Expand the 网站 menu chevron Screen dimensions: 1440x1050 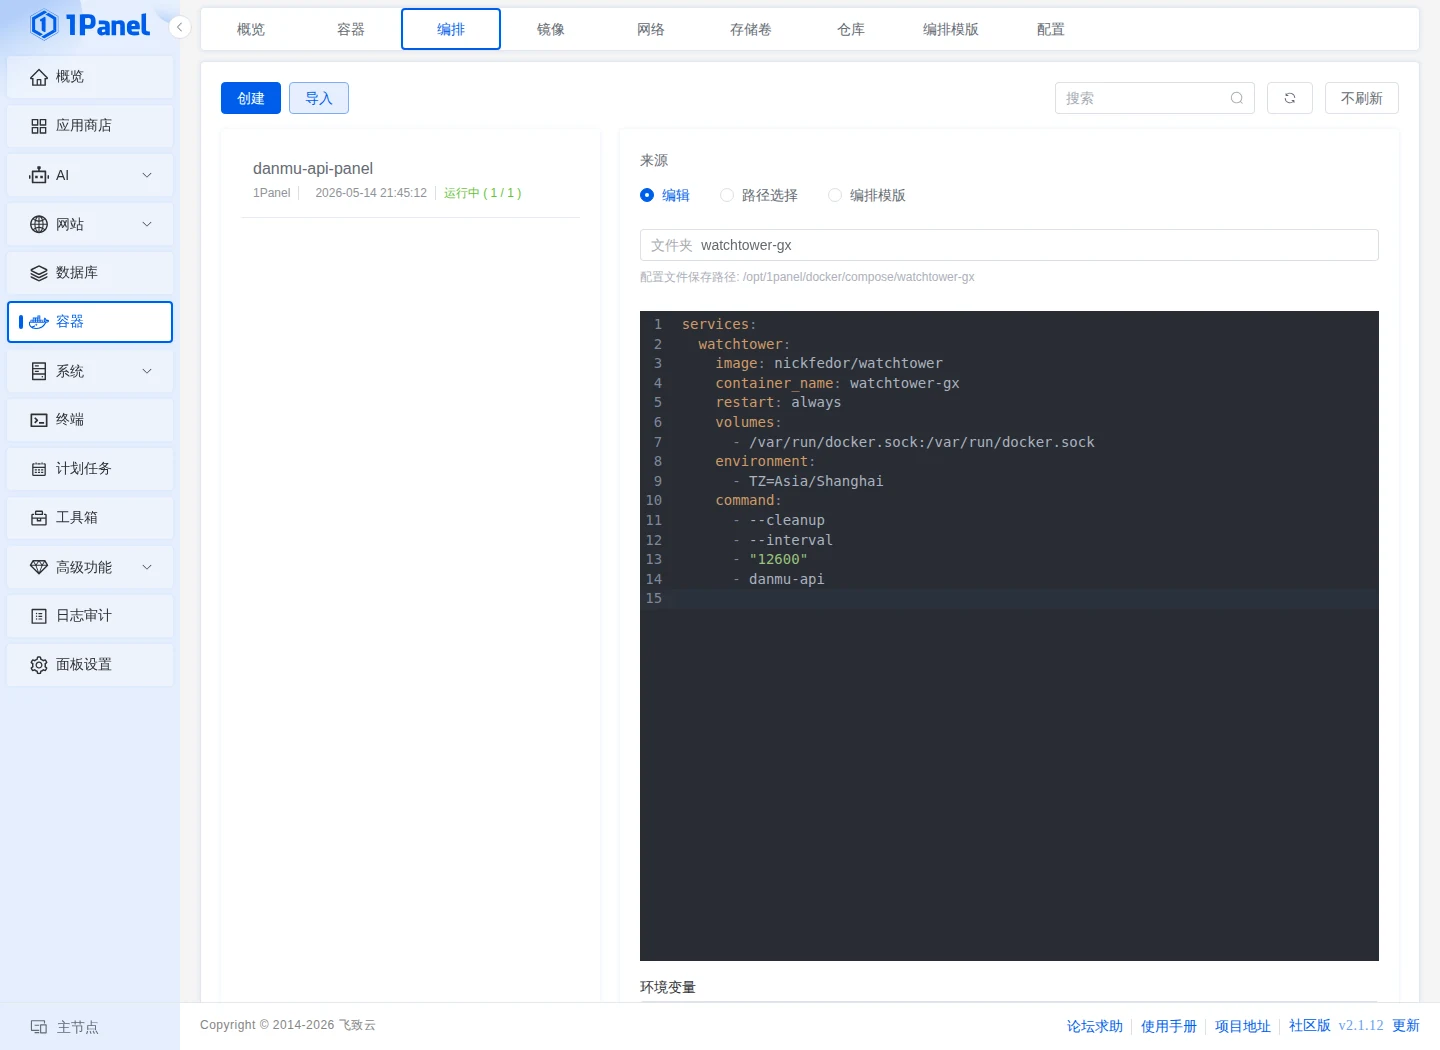147,224
